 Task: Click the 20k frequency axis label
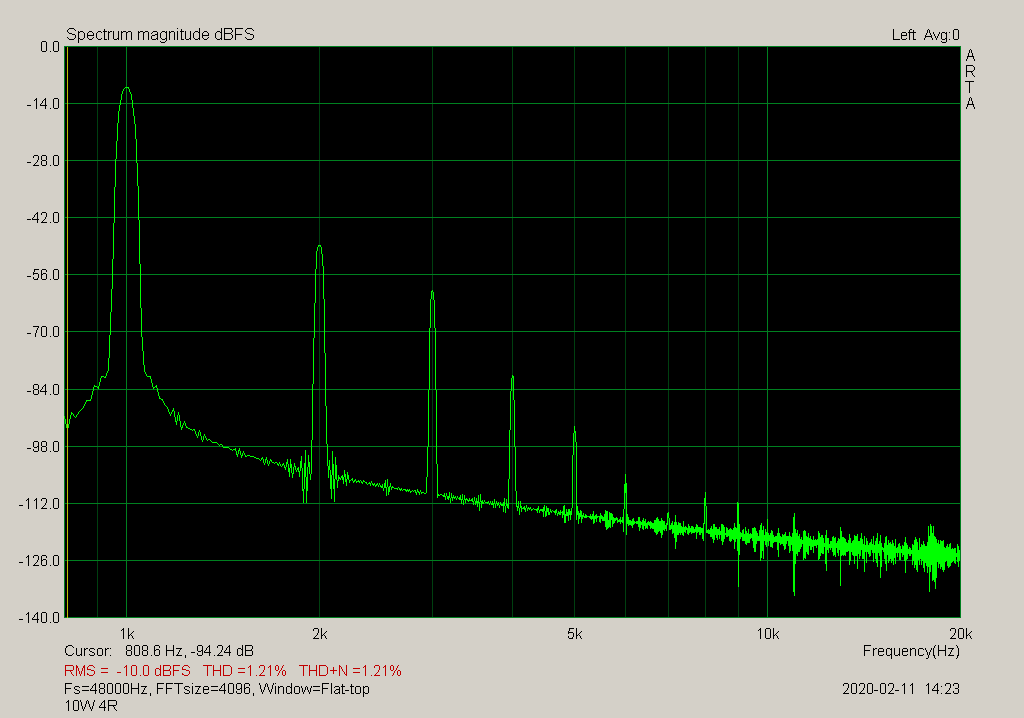(x=961, y=634)
